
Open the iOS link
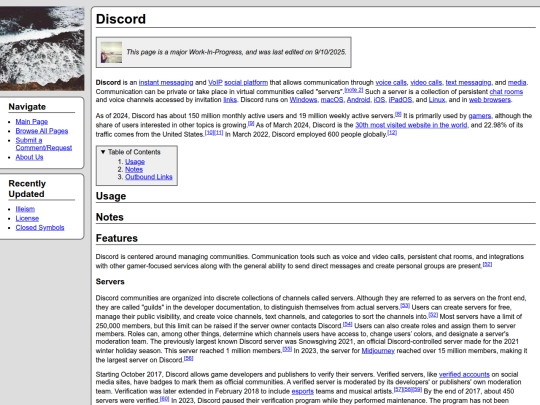click(379, 100)
